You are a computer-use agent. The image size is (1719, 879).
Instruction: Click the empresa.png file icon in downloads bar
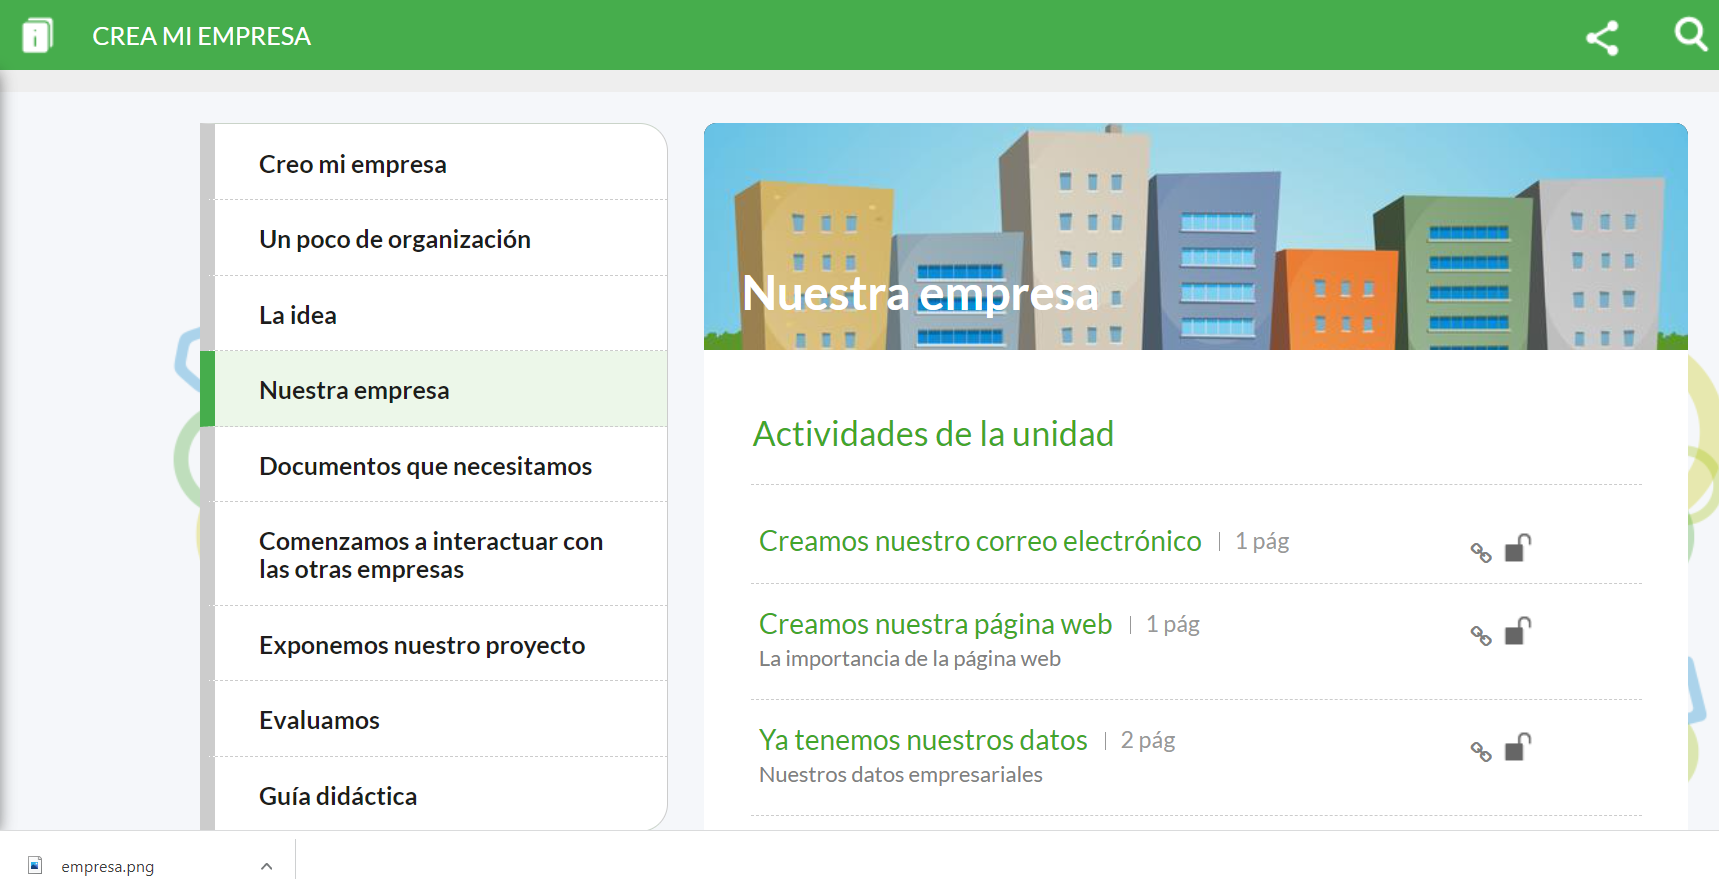point(35,865)
